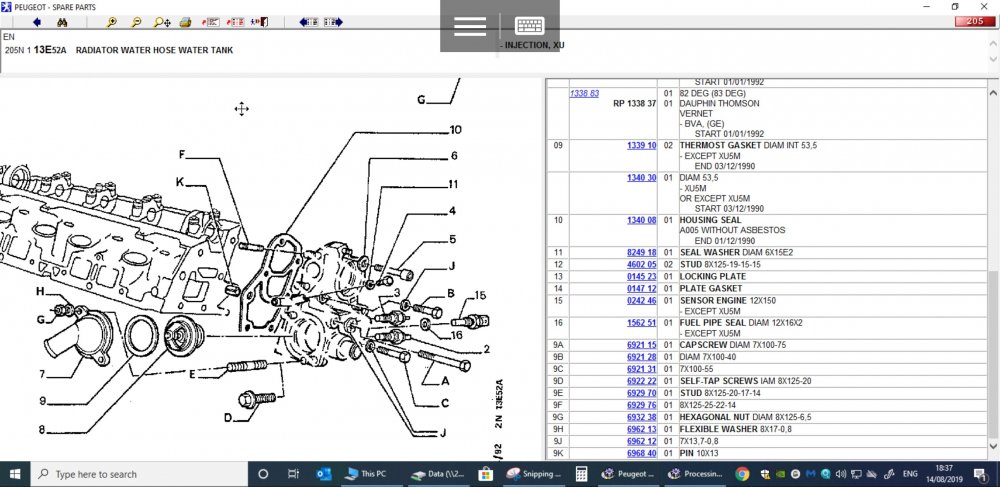Viewport: 1000px width, 487px height.
Task: Open part number 1562 51 fuel pipe seal
Action: point(642,323)
